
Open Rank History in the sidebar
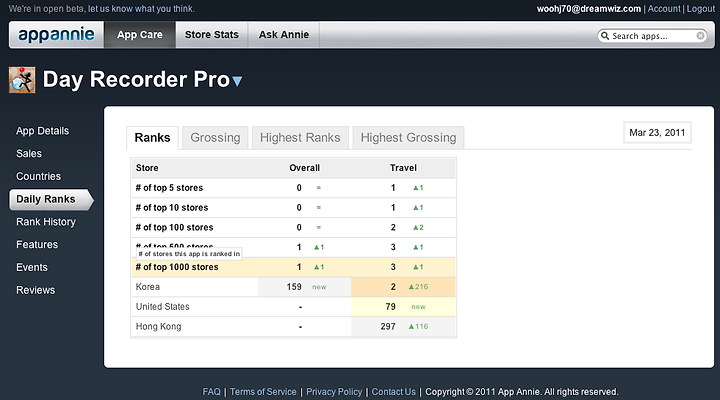(46, 222)
